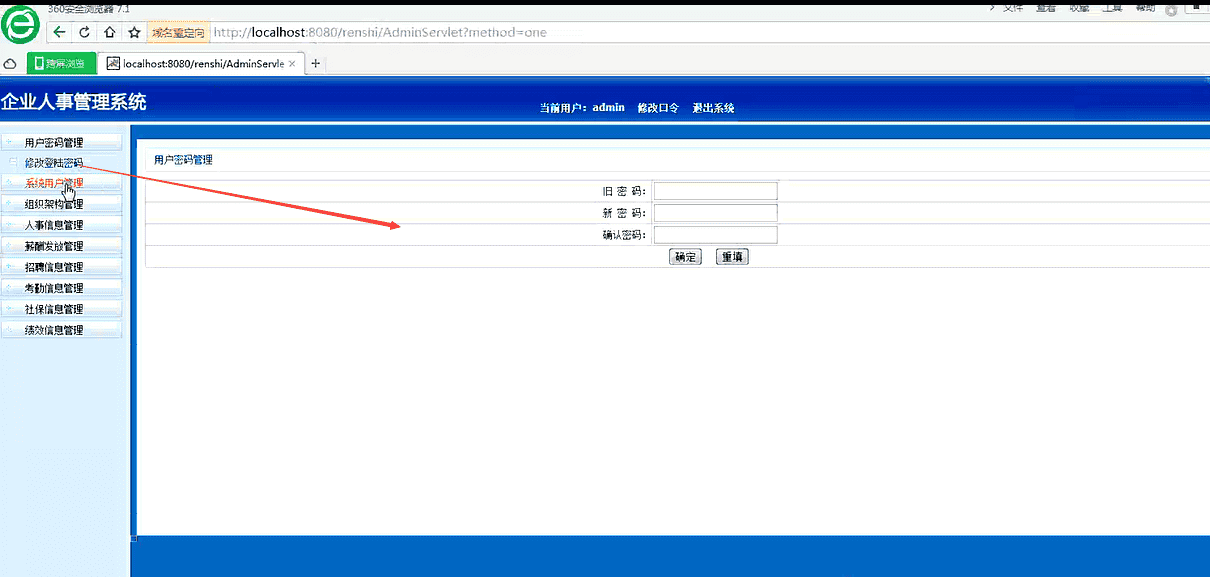Click the document icon beside 修改登陆密码
The height and width of the screenshot is (577, 1210).
(13, 162)
